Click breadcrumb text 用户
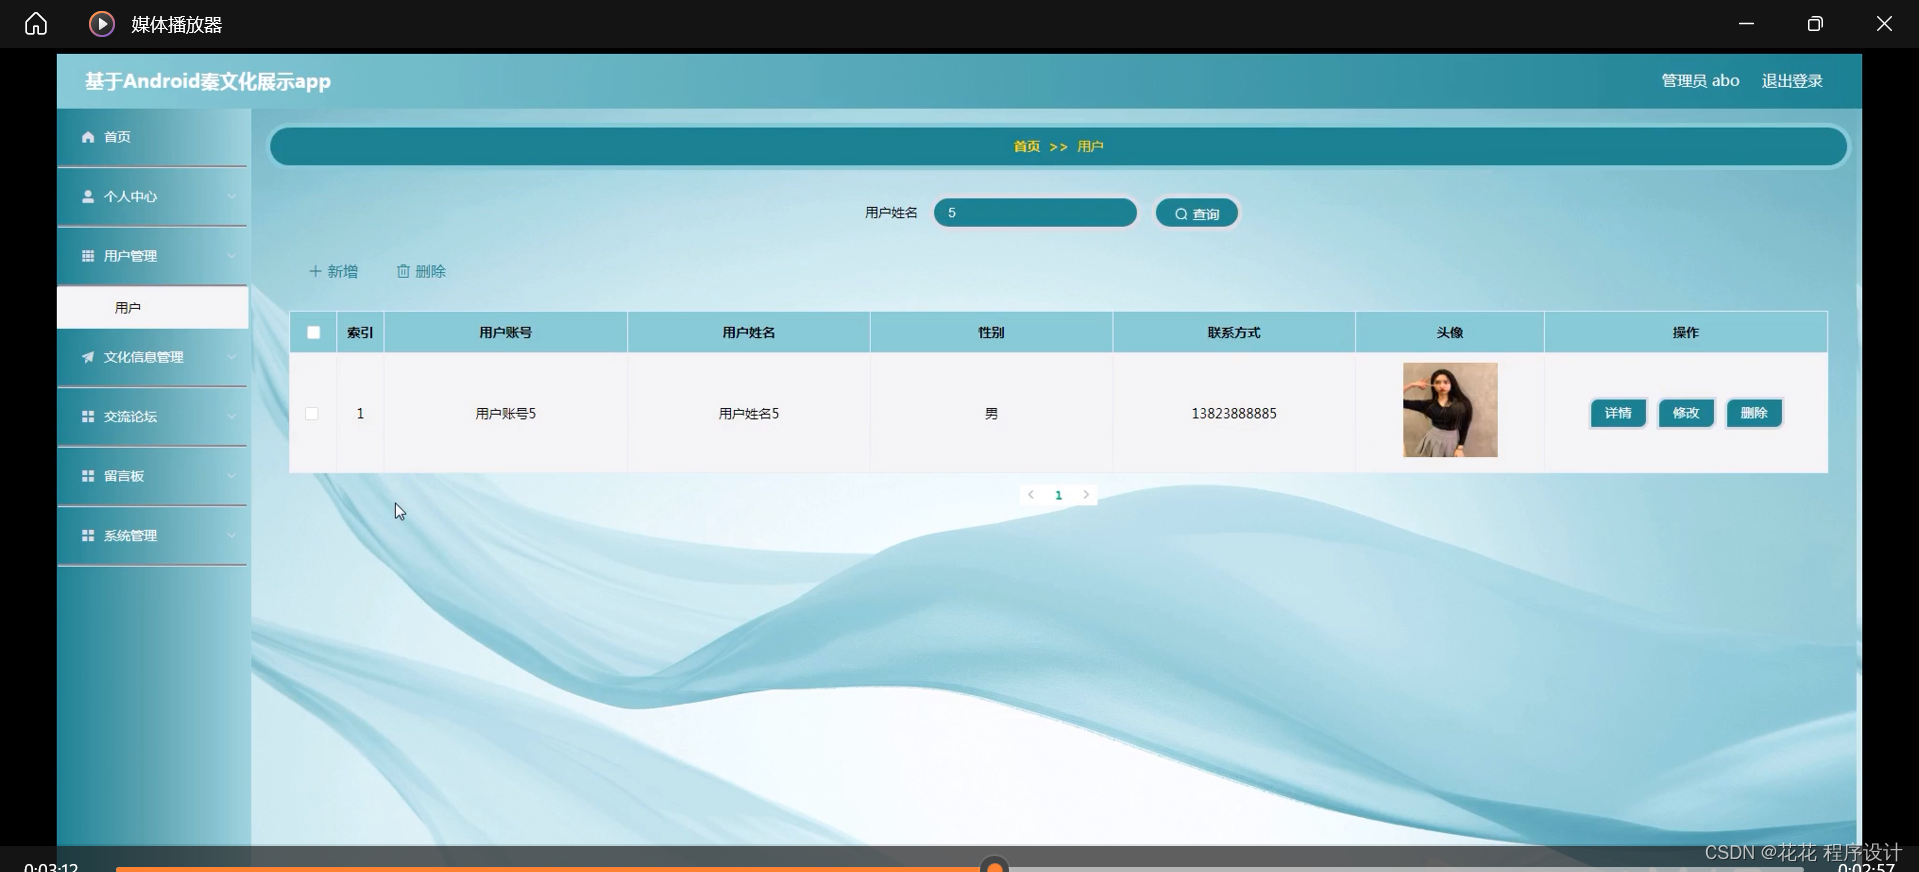 (x=1090, y=146)
